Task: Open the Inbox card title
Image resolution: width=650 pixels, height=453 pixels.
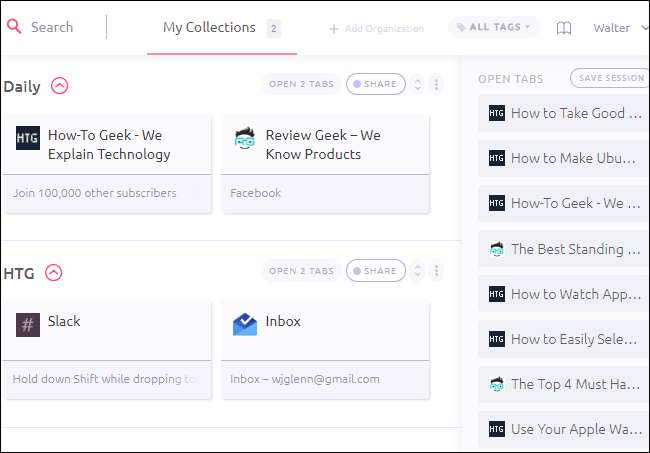Action: (x=283, y=321)
